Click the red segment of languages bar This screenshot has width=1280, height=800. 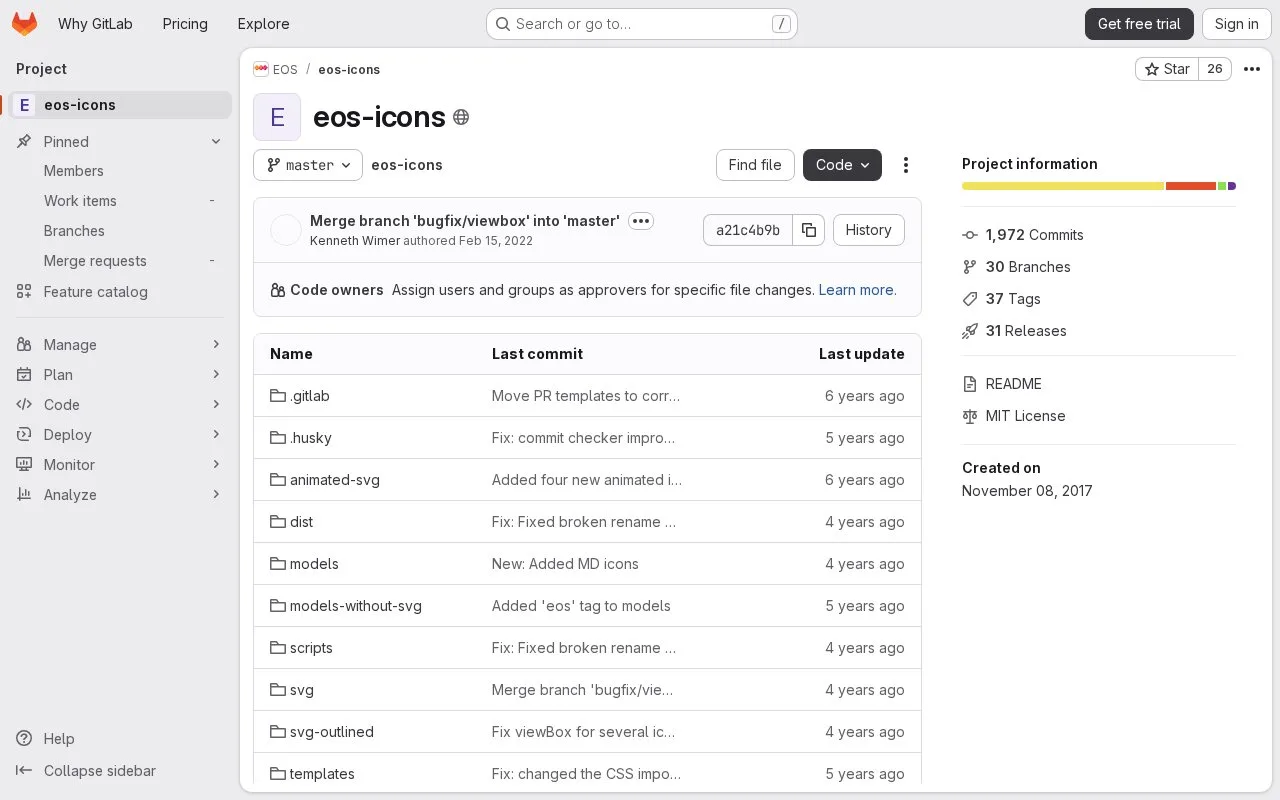coord(1191,186)
